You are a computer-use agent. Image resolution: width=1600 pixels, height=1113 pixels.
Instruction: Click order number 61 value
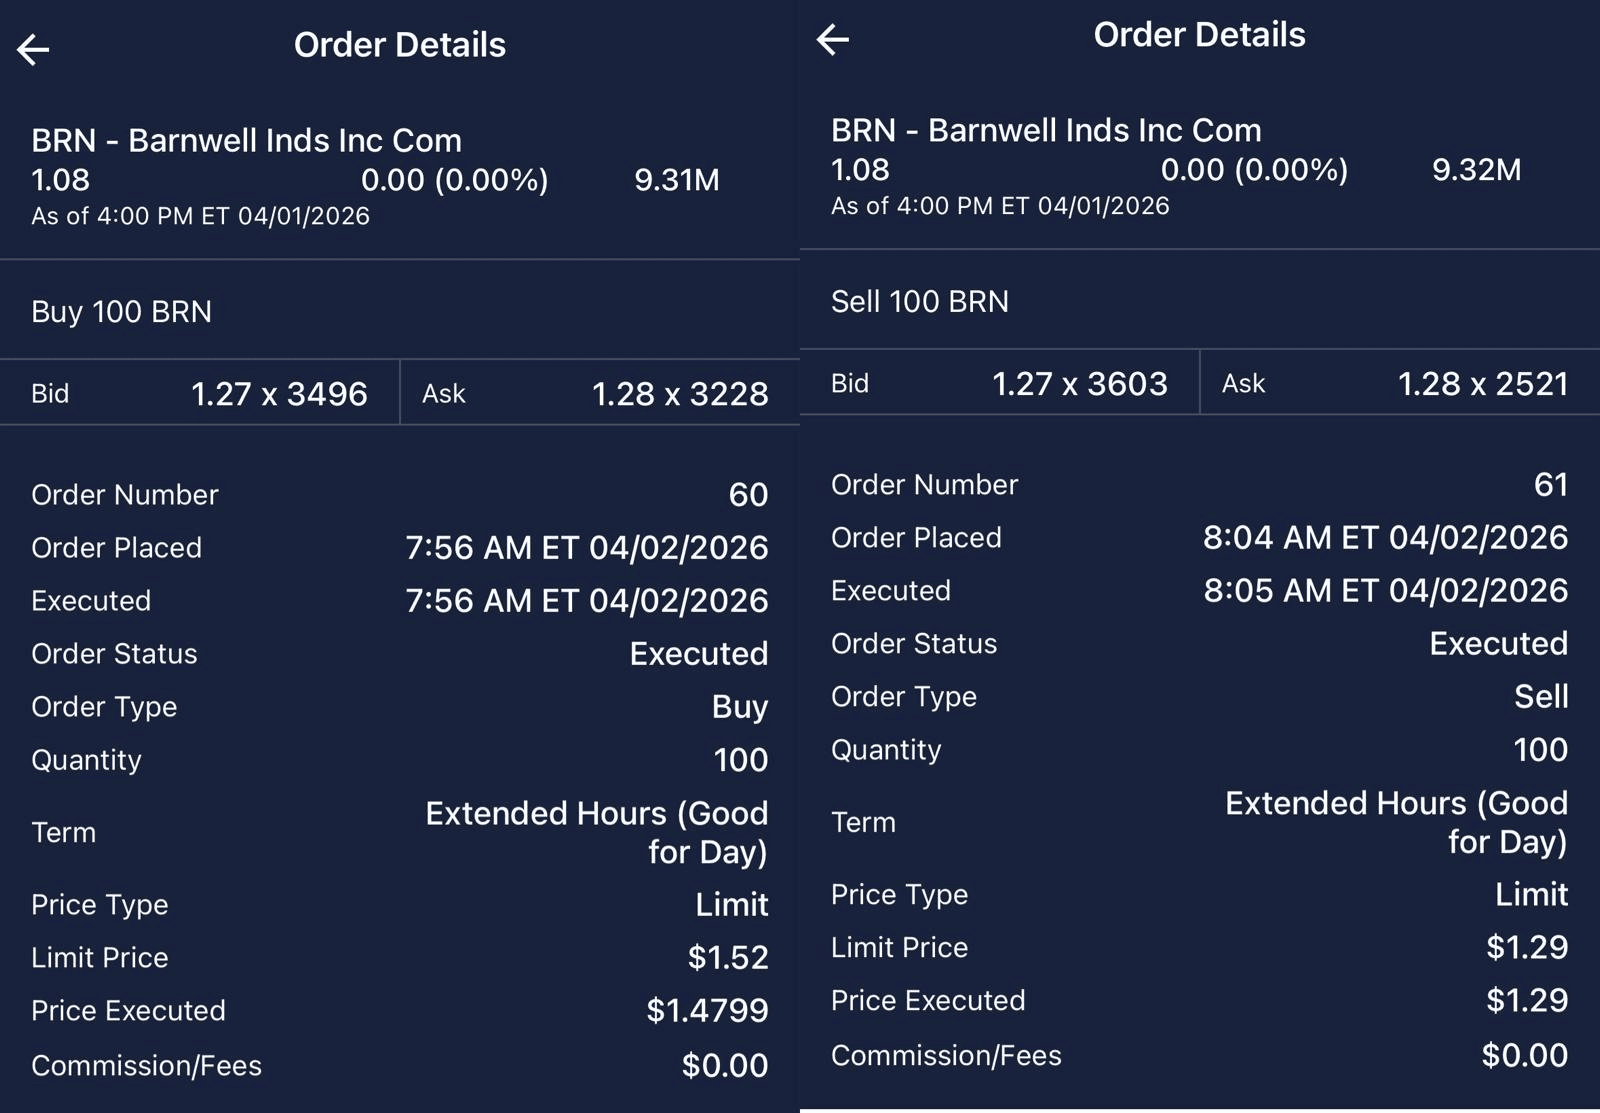pos(1550,484)
